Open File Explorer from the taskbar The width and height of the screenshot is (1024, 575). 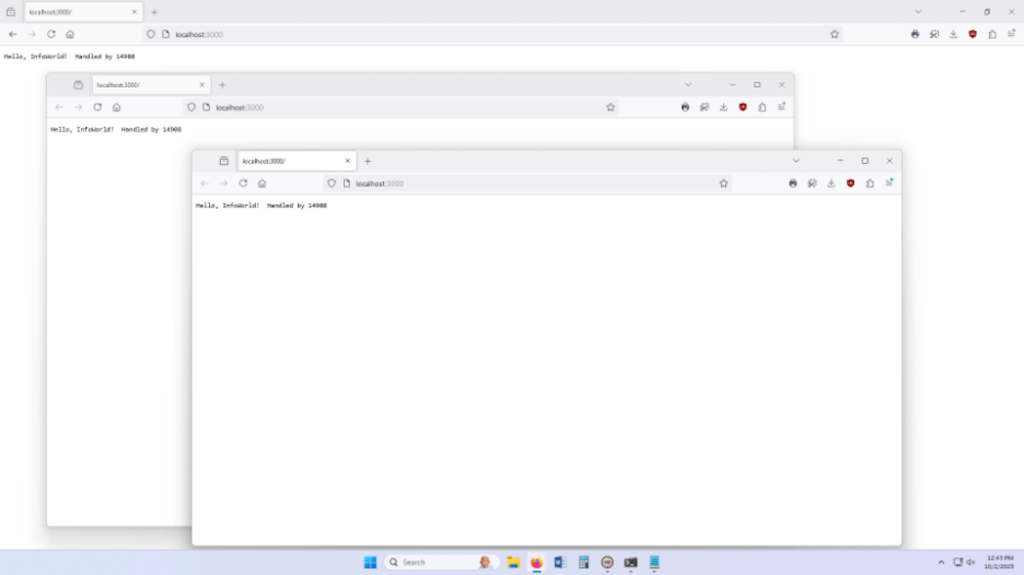click(513, 562)
